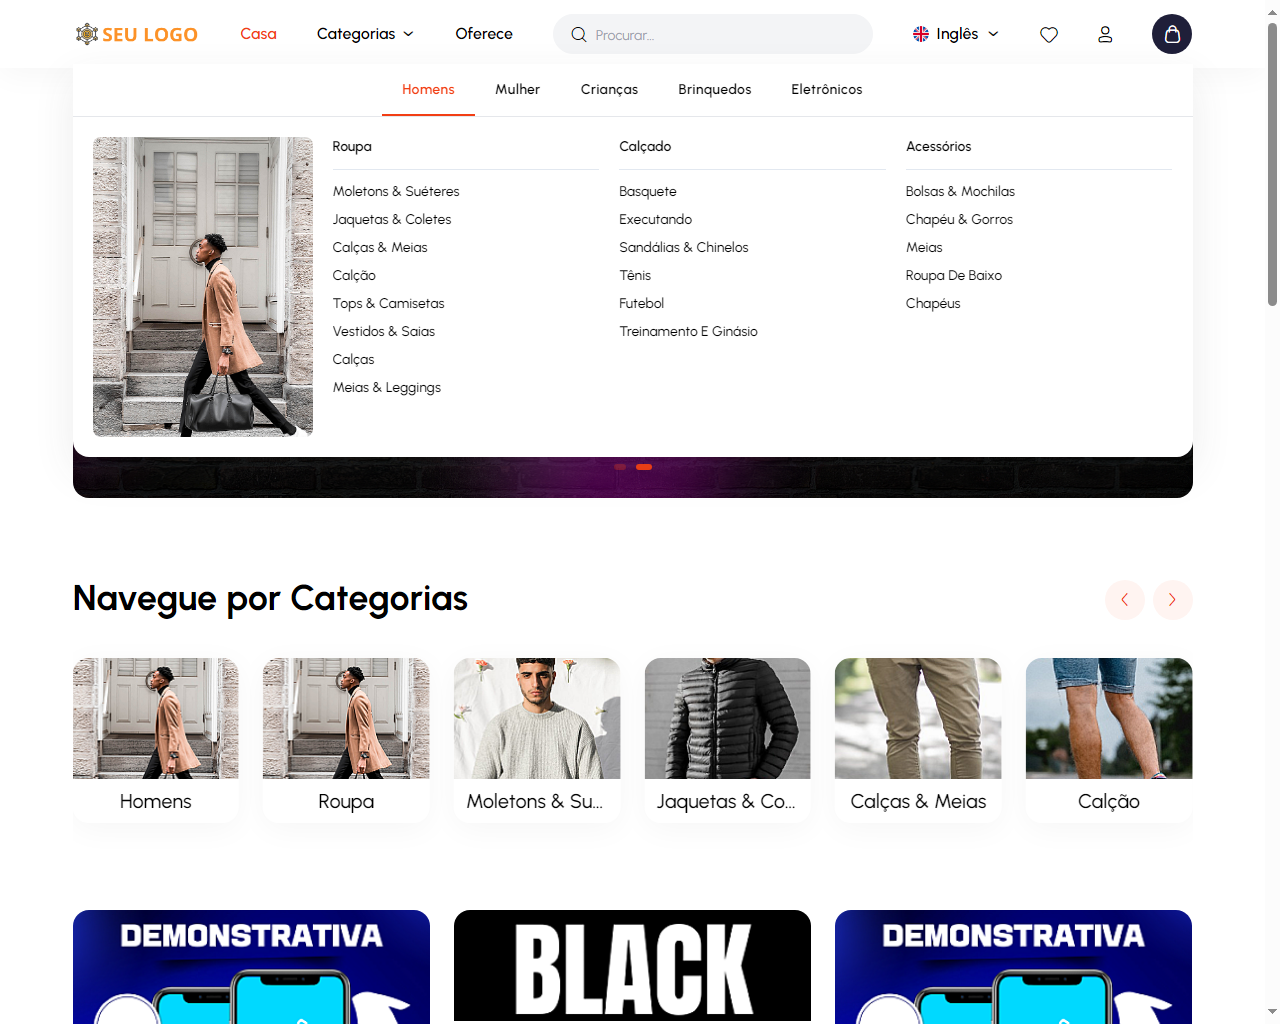
Task: Click into the Procurar search field
Action: pyautogui.click(x=725, y=35)
